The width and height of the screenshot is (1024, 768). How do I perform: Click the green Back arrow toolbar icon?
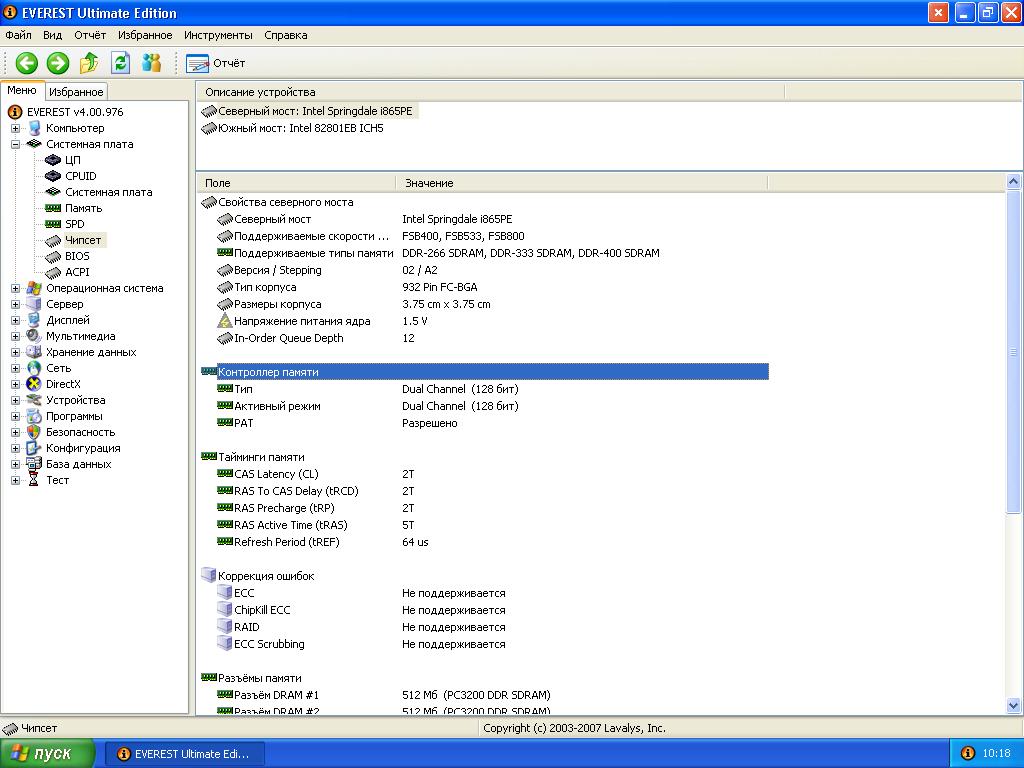[x=26, y=63]
